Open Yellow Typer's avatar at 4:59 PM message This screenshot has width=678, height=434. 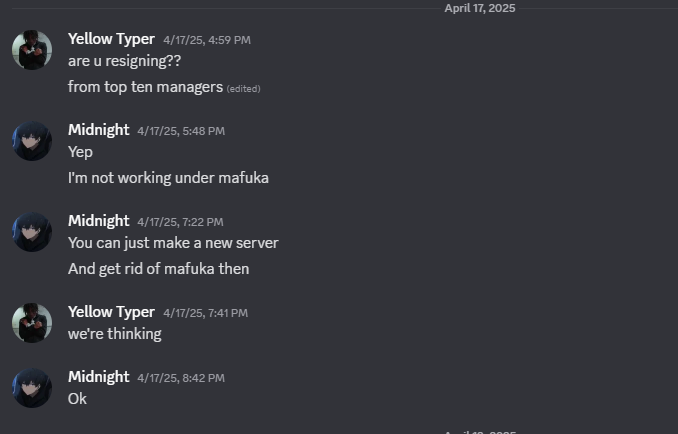click(x=32, y=50)
